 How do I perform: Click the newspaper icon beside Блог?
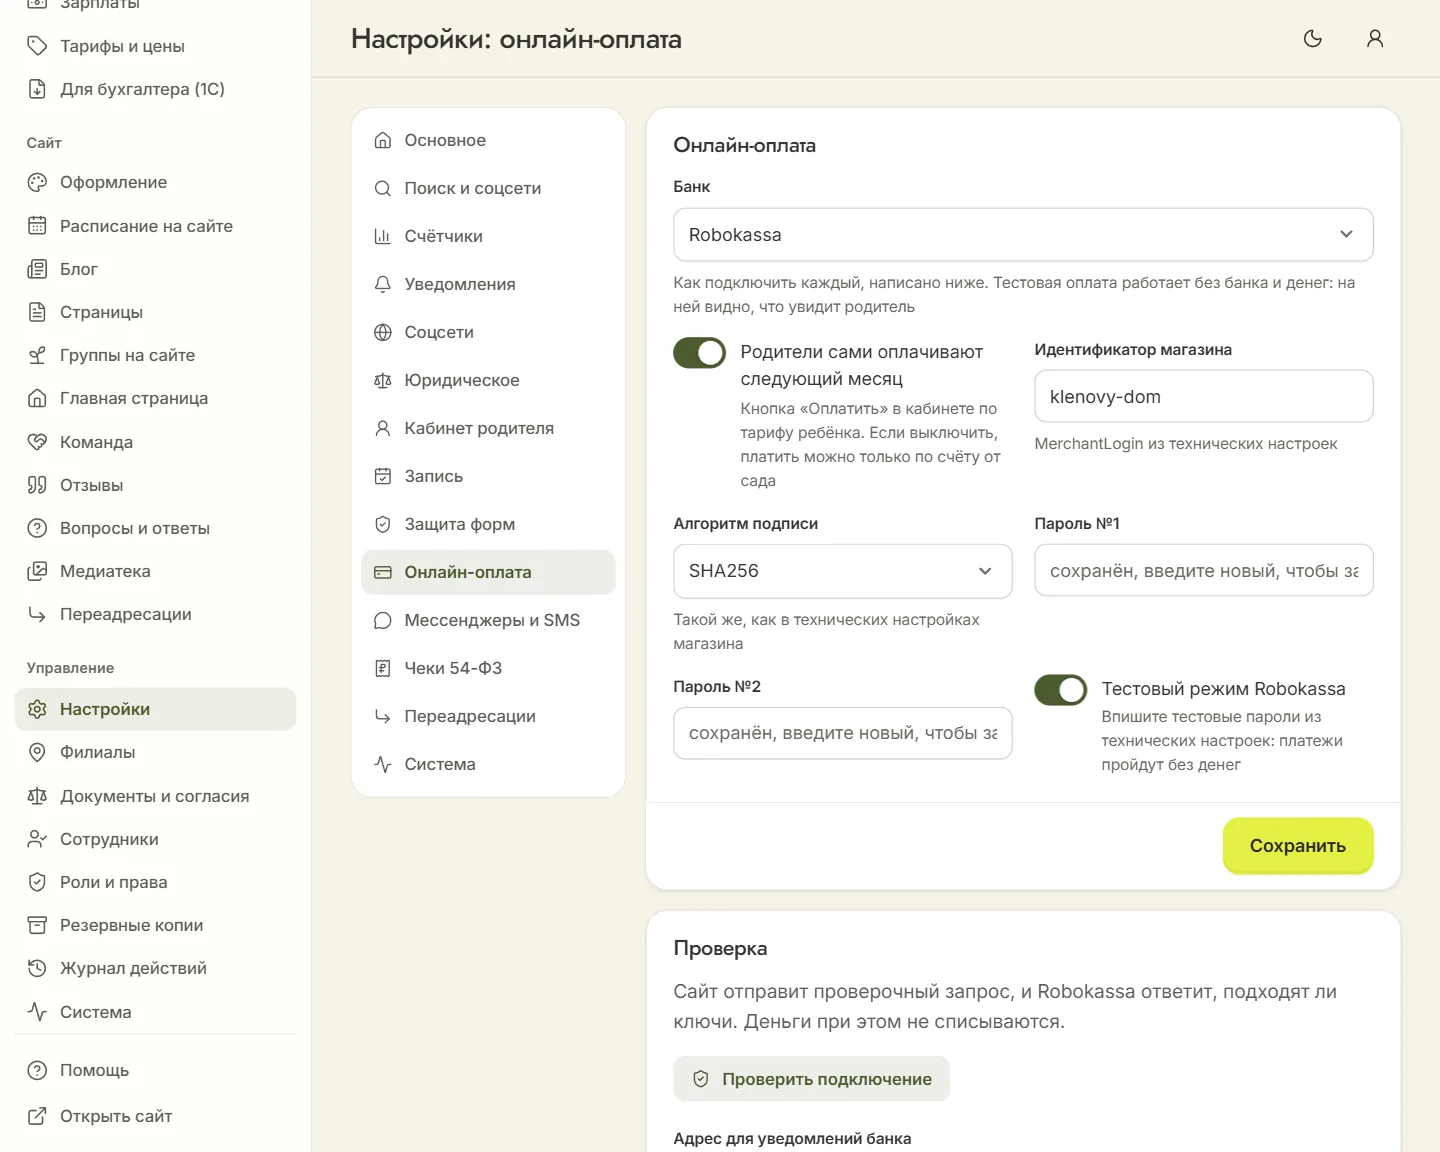click(x=37, y=269)
